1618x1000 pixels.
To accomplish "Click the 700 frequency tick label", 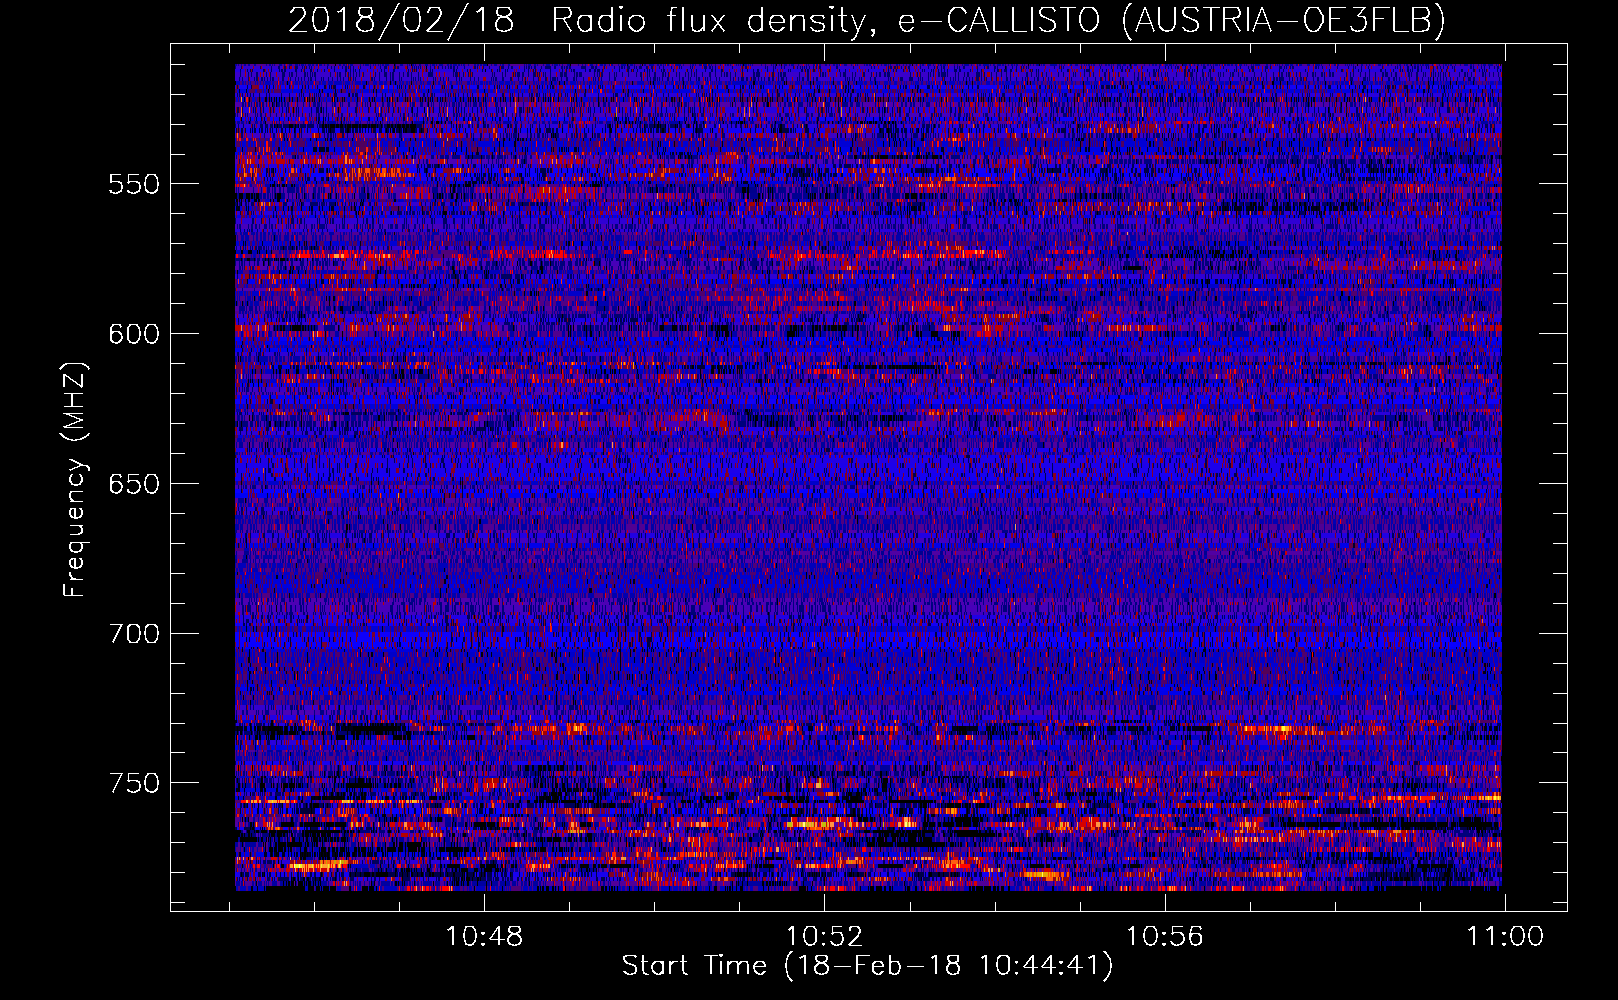I will 134,634.
